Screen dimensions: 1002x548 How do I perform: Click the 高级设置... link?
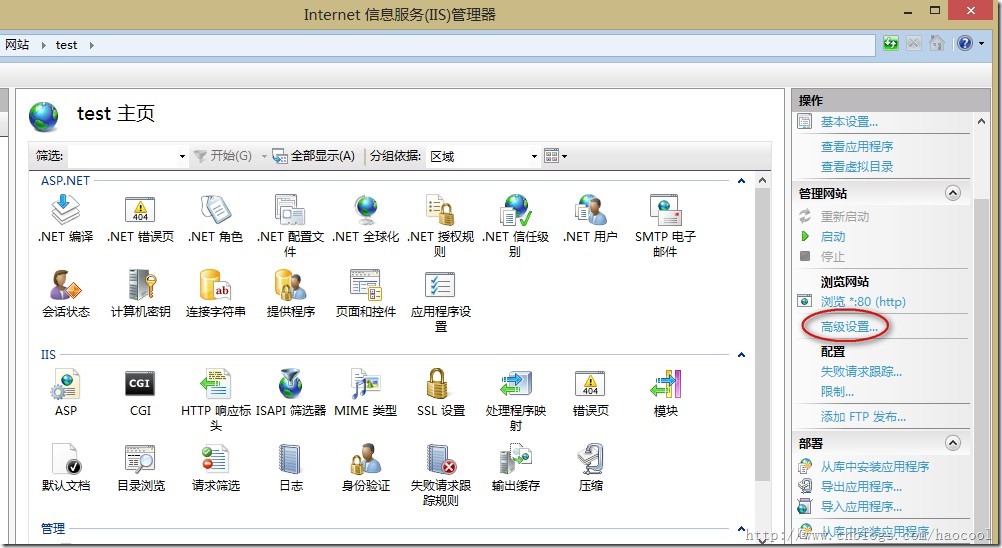tap(849, 327)
